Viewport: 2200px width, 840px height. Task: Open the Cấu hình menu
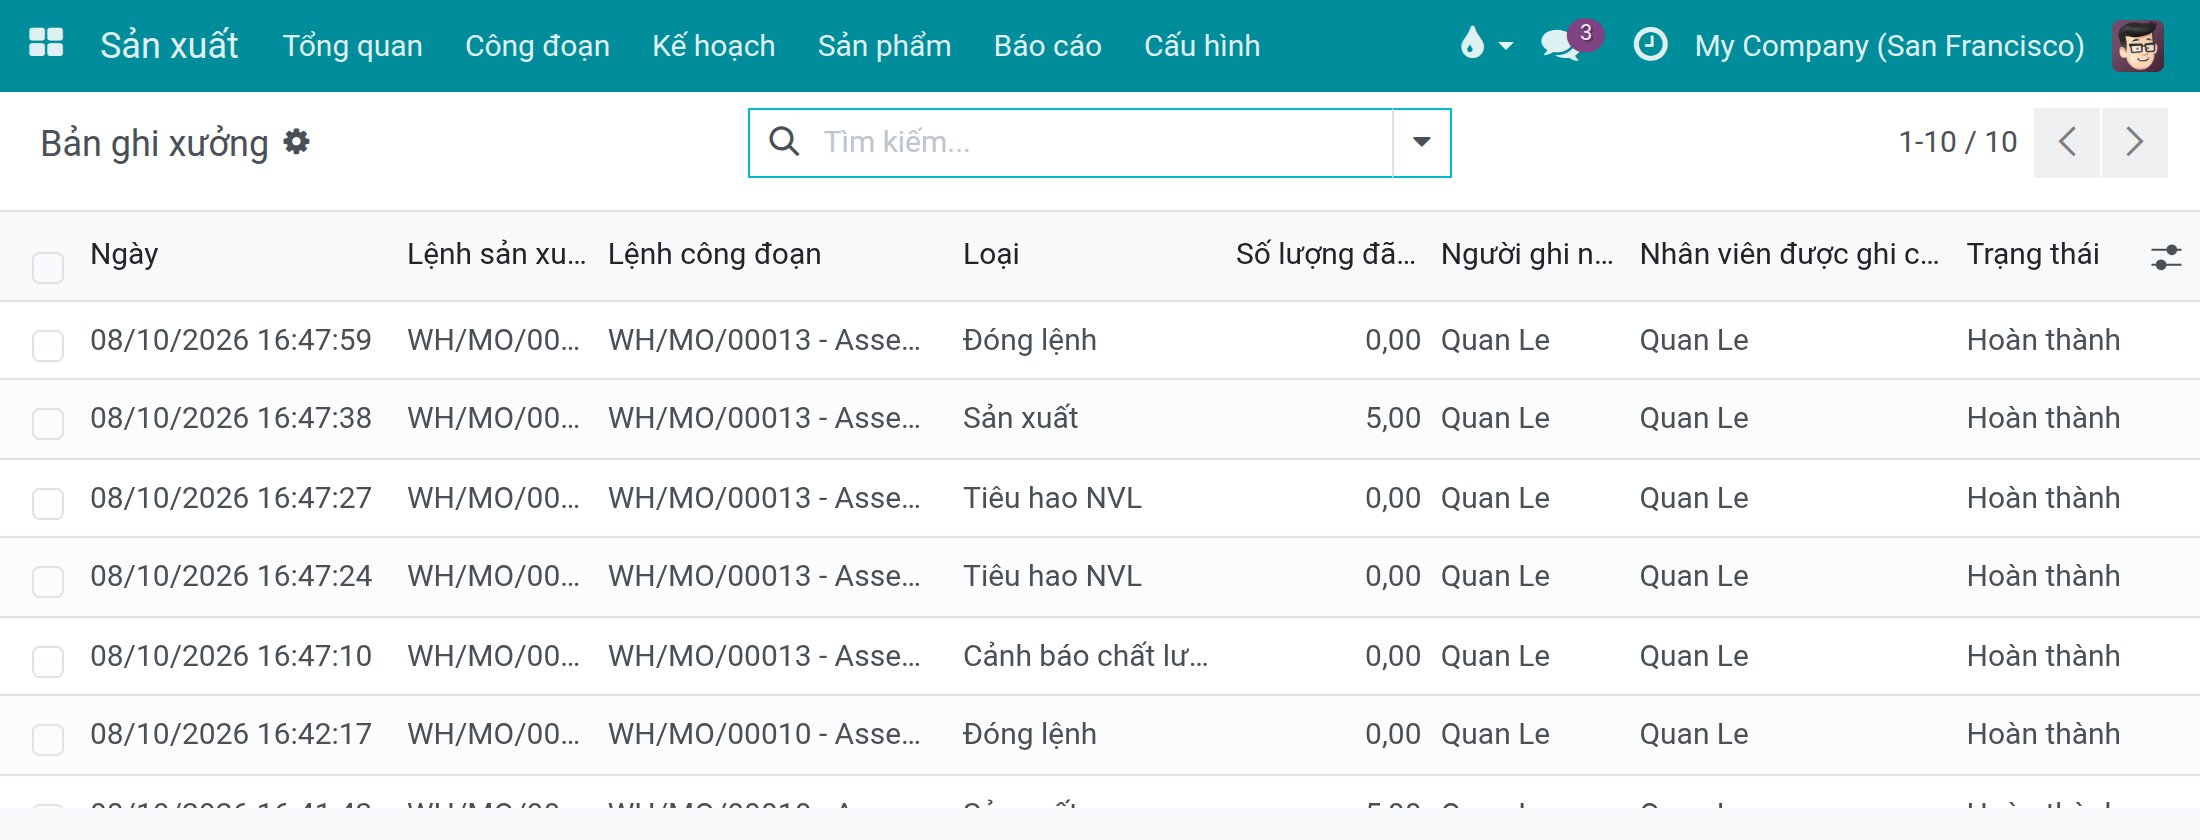(1202, 46)
